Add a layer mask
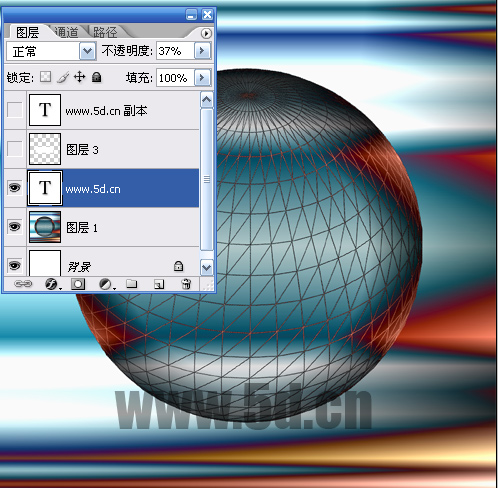The width and height of the screenshot is (498, 488). [78, 284]
